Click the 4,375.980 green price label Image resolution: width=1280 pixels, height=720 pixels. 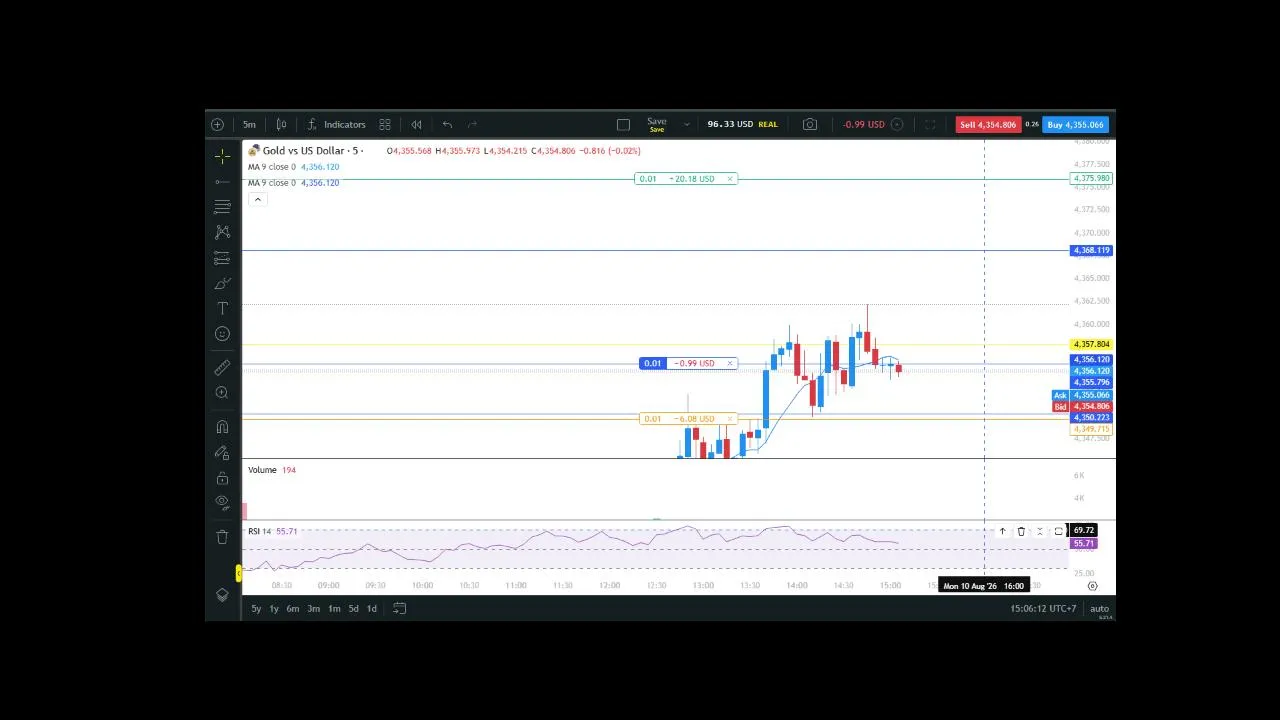(1090, 179)
